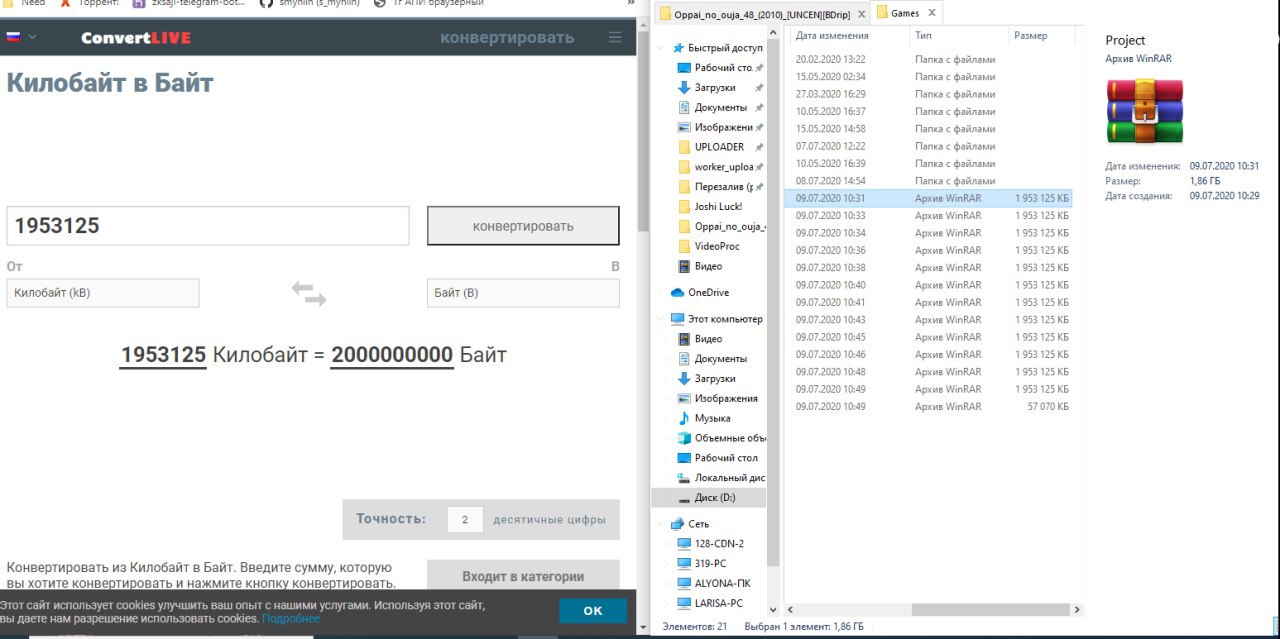Click the 128-CDN-2 computer icon
Screen dimensions: 1280x639
click(684, 544)
